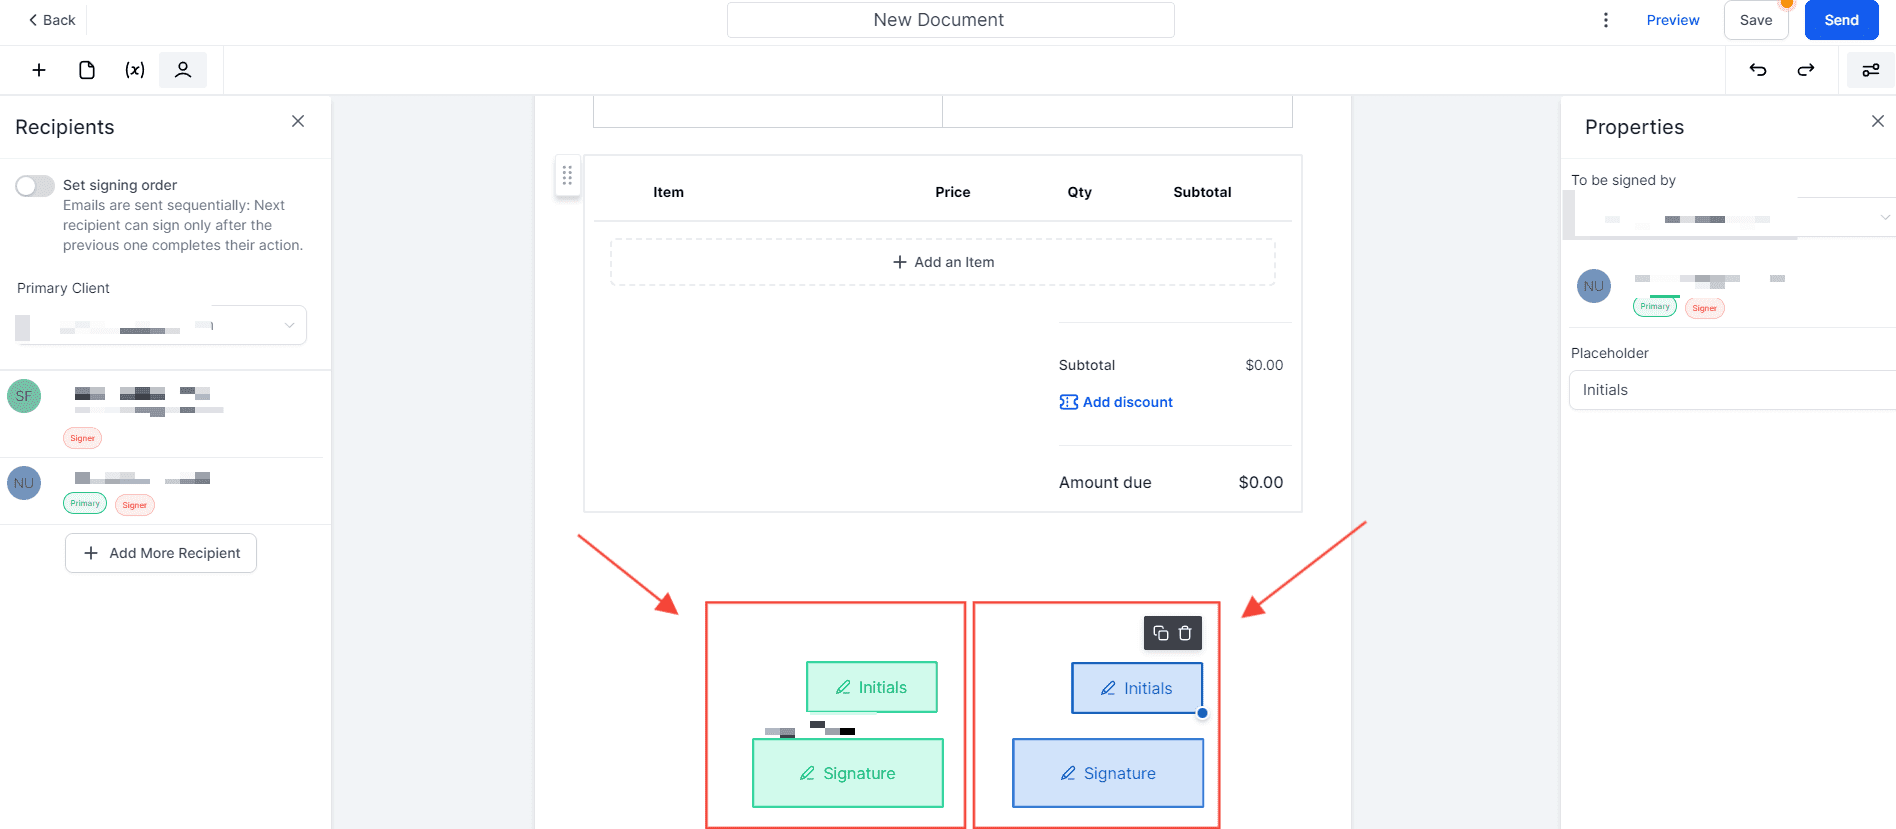The width and height of the screenshot is (1896, 829).
Task: Click the redo arrow icon
Action: click(x=1806, y=70)
